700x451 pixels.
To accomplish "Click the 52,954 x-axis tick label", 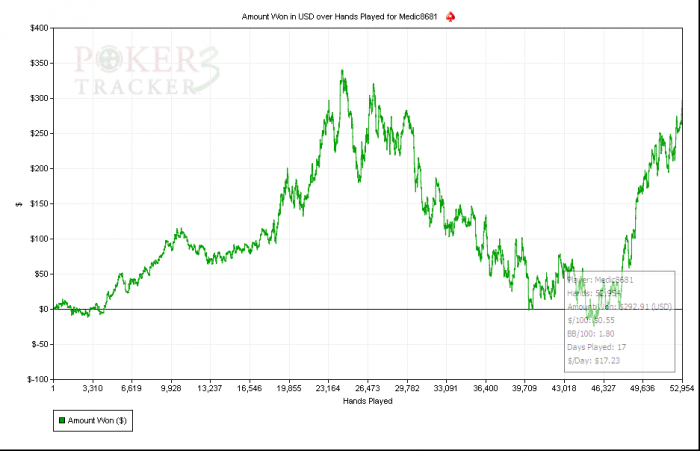I will tap(682, 388).
